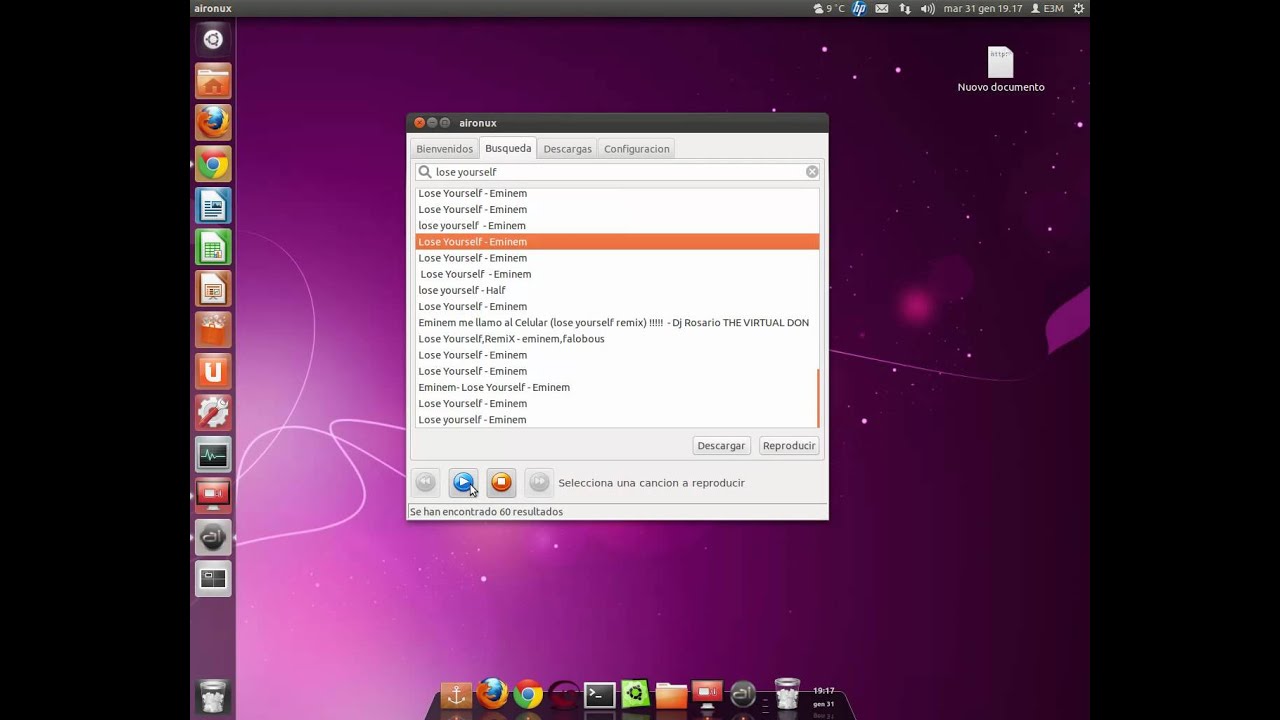Click the red screen recorder launcher icon

(213, 495)
